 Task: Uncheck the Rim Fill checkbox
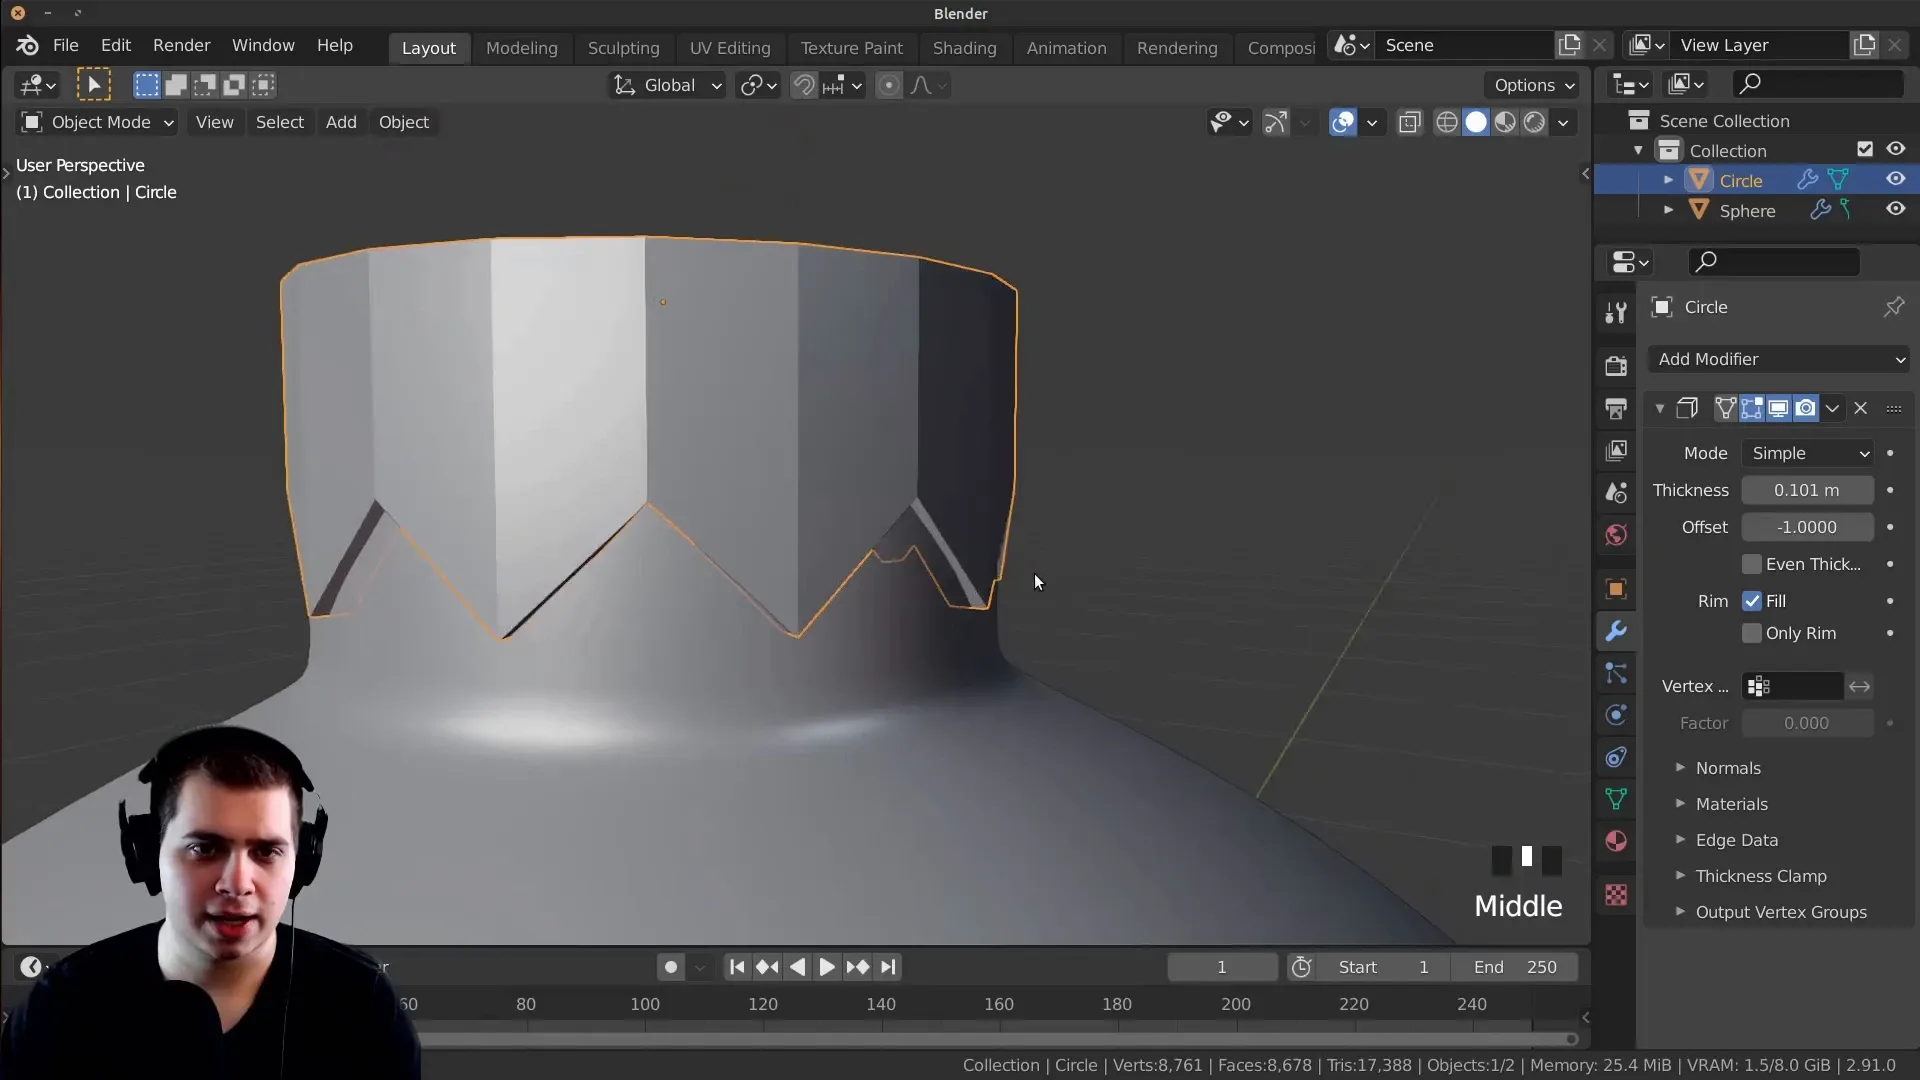[1751, 601]
